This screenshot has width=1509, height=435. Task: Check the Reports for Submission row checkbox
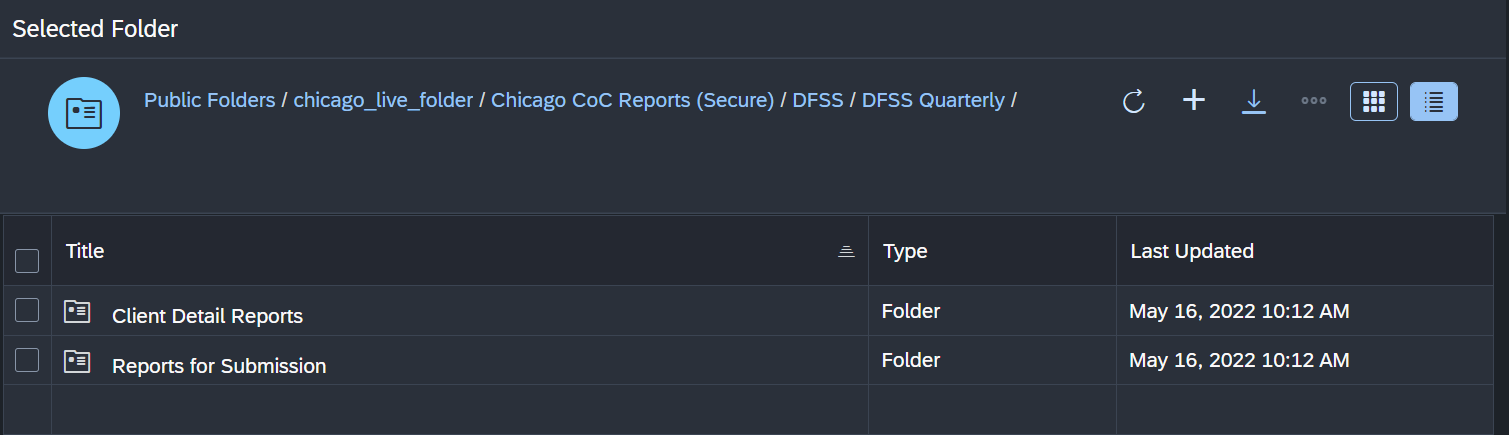coord(27,360)
